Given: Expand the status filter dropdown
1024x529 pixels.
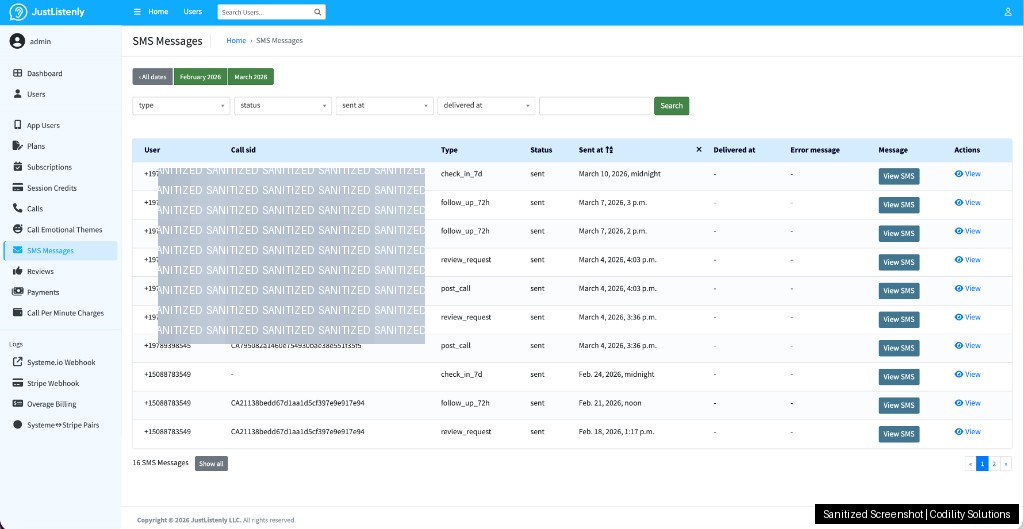Looking at the screenshot, I should click(283, 106).
